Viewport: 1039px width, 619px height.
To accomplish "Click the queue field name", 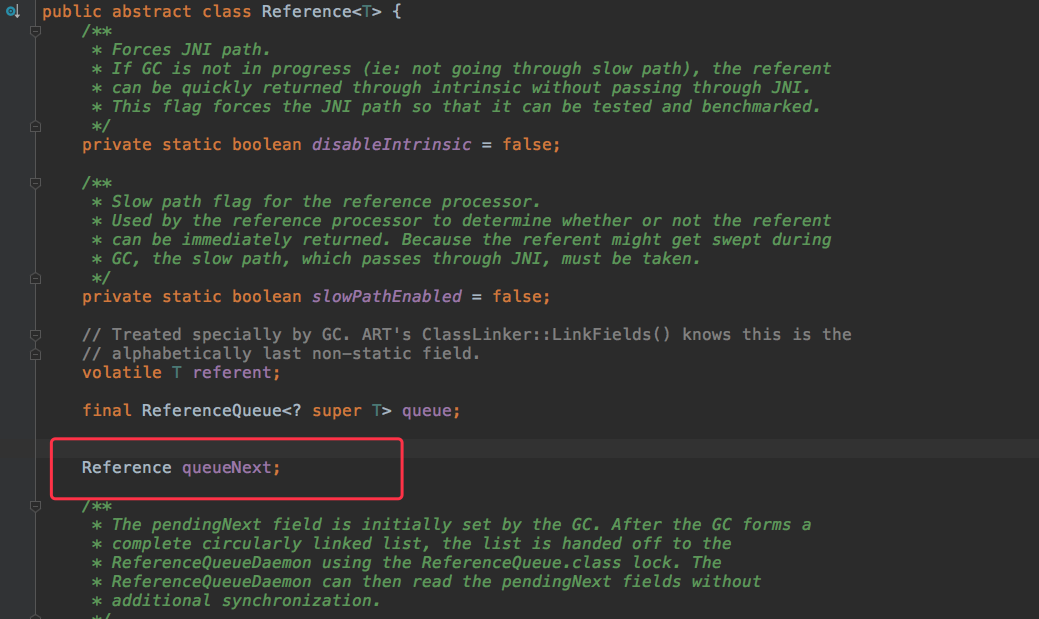I will tap(426, 411).
